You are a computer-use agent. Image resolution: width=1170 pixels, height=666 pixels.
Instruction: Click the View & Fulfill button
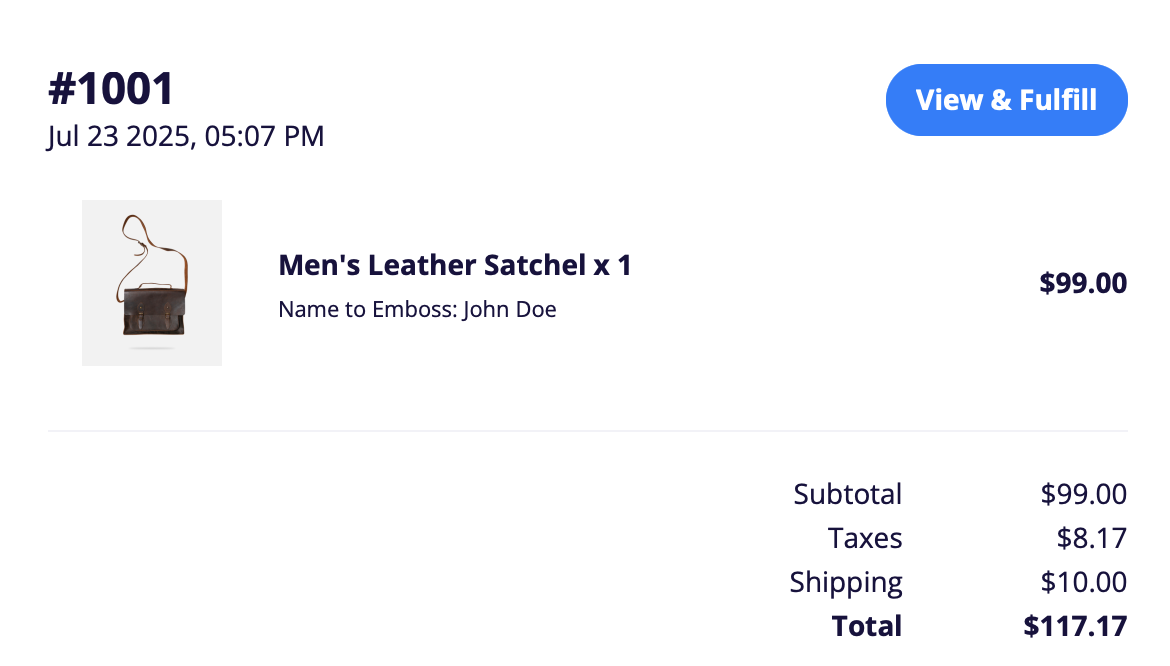pyautogui.click(x=1007, y=100)
